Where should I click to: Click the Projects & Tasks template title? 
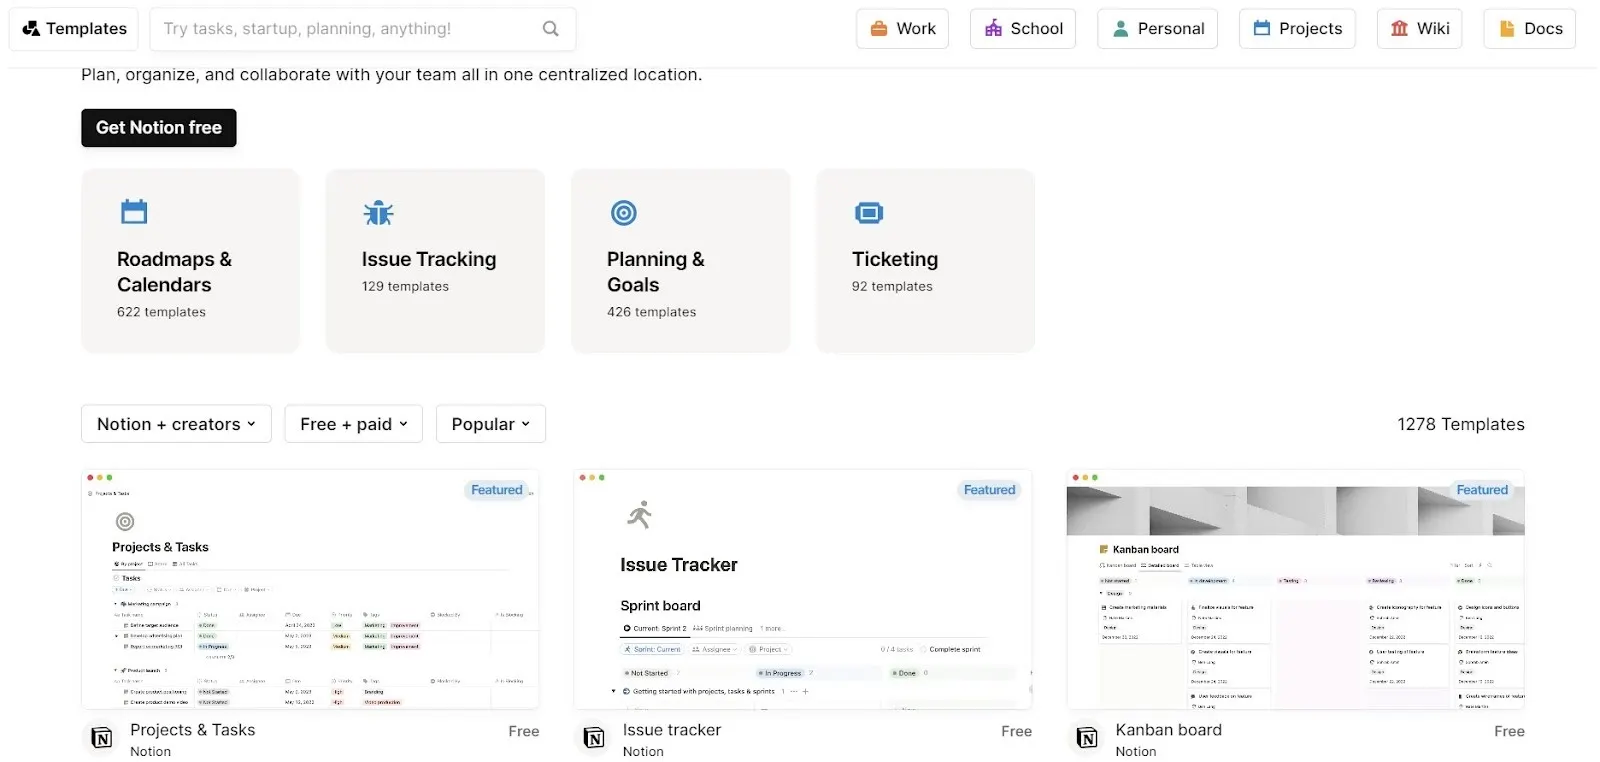(193, 730)
